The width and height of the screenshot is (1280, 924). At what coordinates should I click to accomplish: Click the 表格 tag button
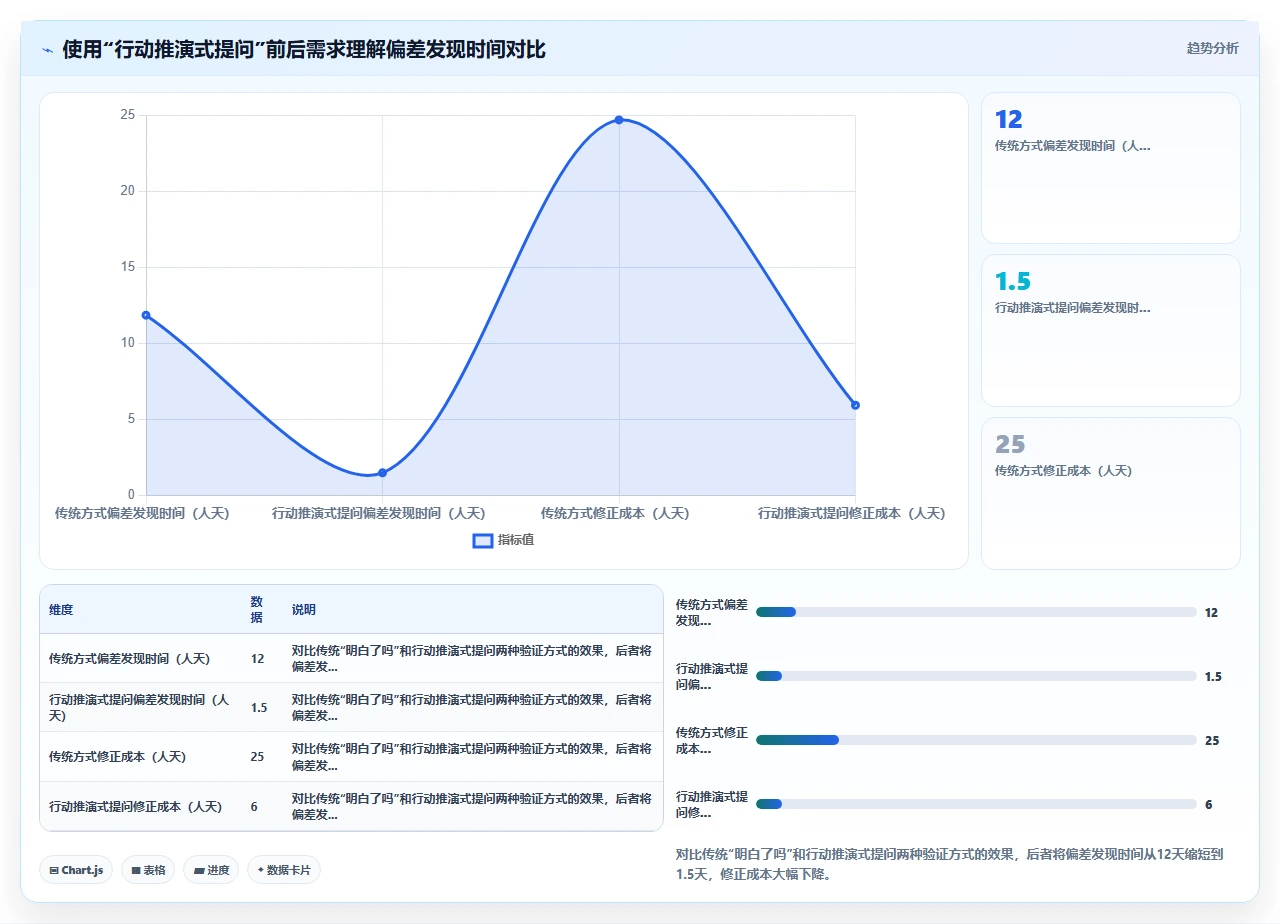[148, 870]
